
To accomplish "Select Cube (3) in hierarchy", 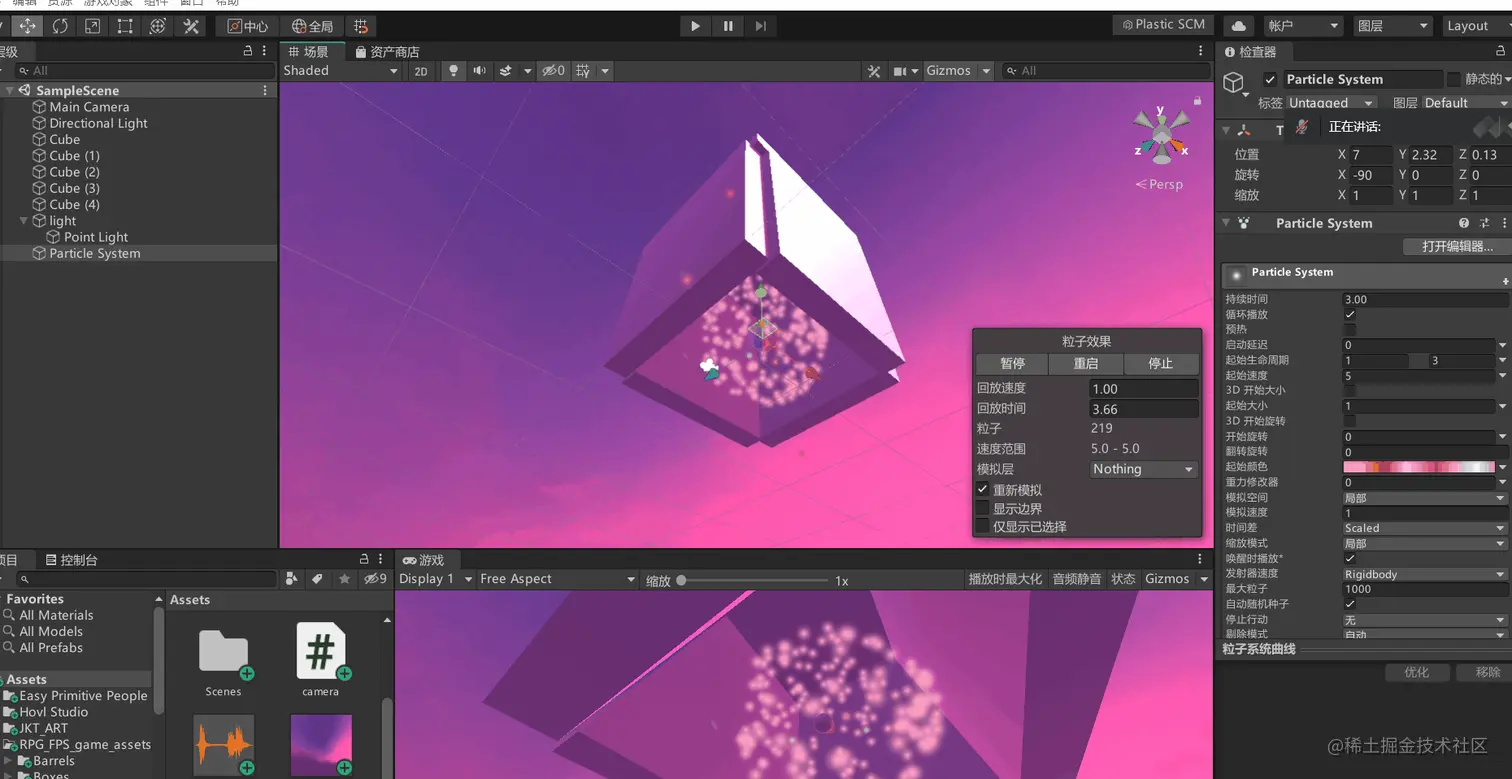I will 74,188.
